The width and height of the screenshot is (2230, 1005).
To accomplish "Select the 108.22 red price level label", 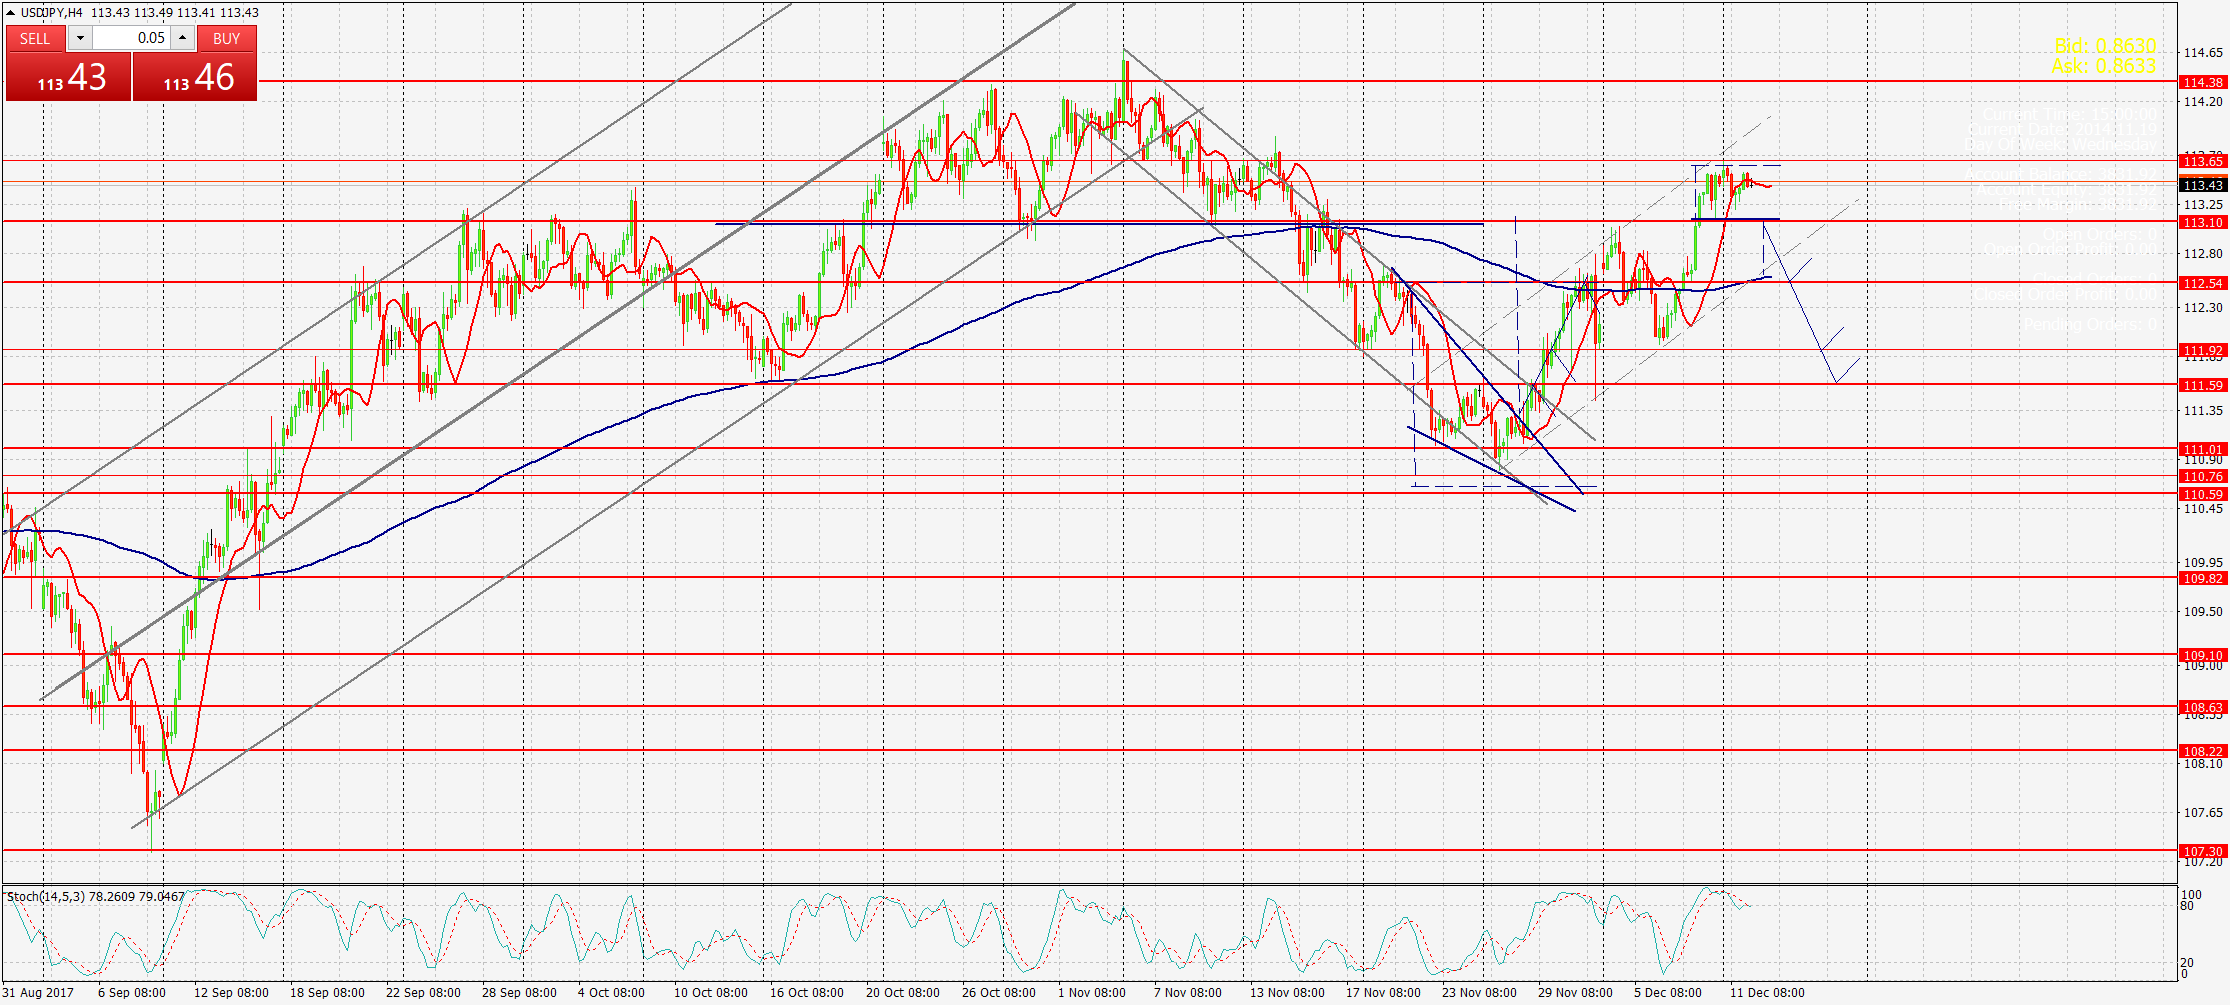I will [x=2203, y=751].
